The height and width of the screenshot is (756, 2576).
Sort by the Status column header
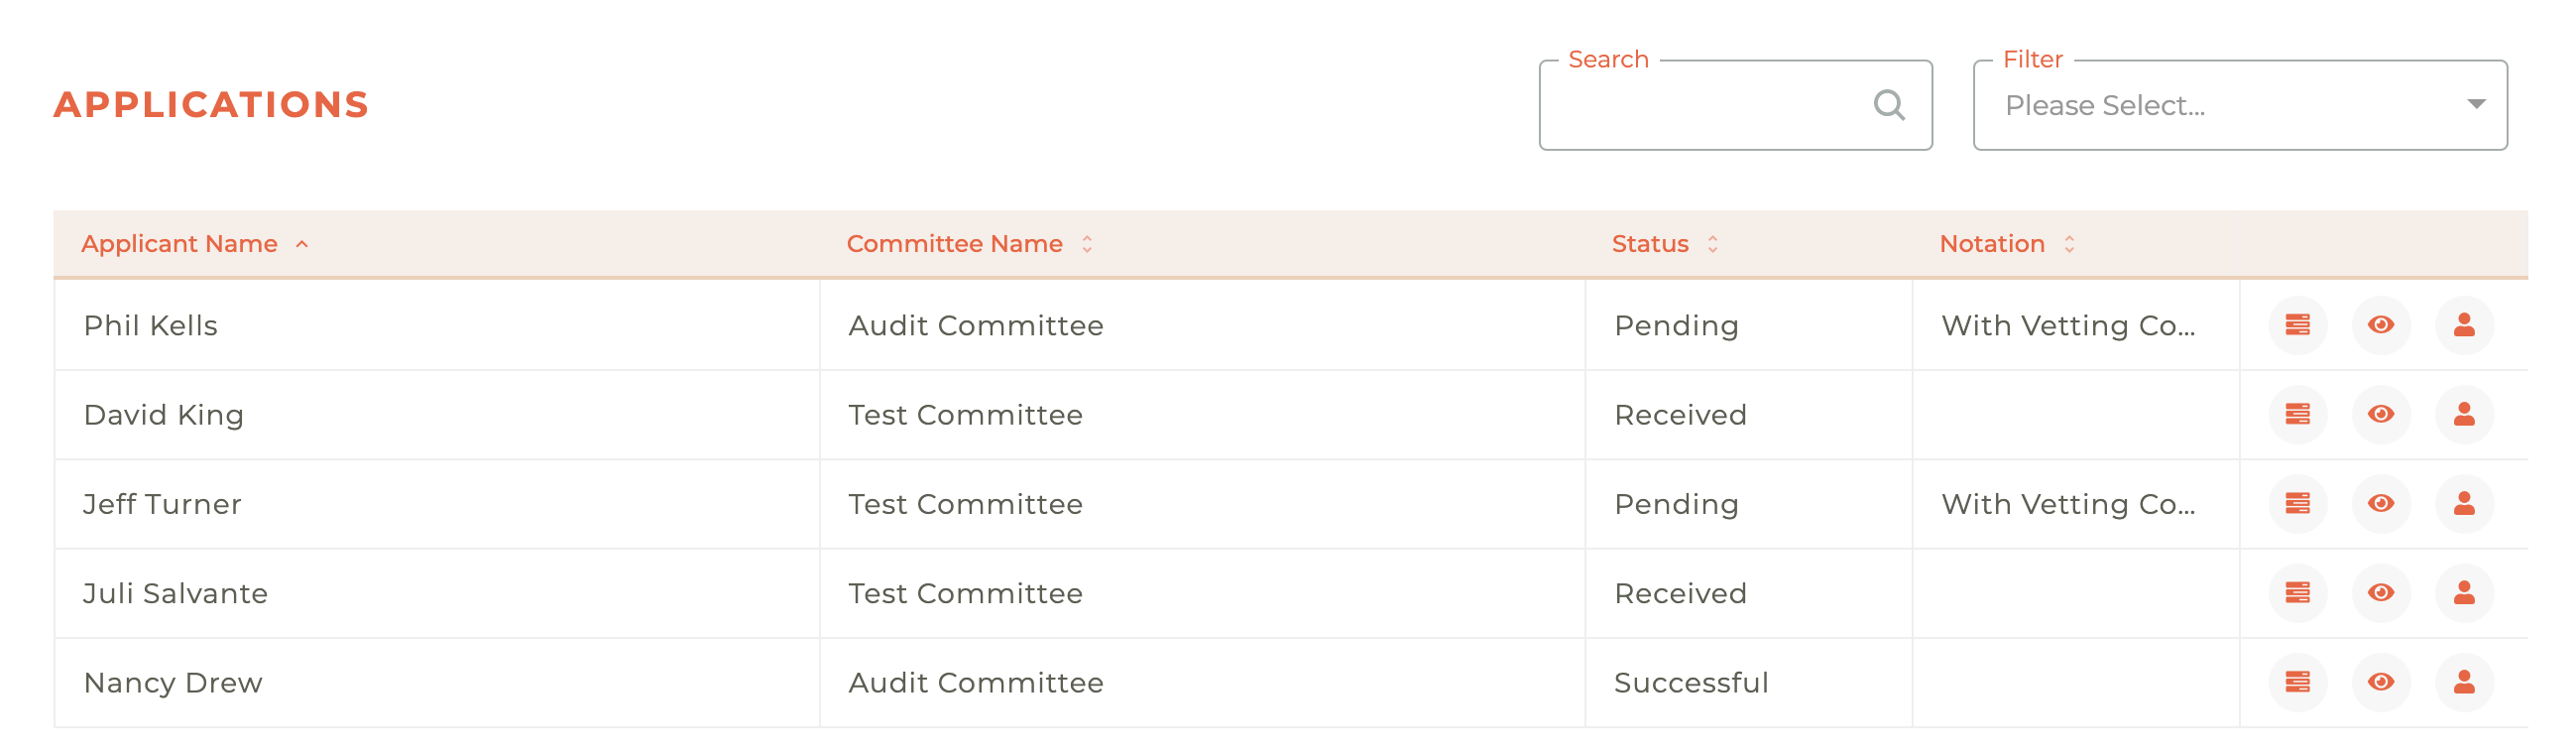click(1651, 244)
